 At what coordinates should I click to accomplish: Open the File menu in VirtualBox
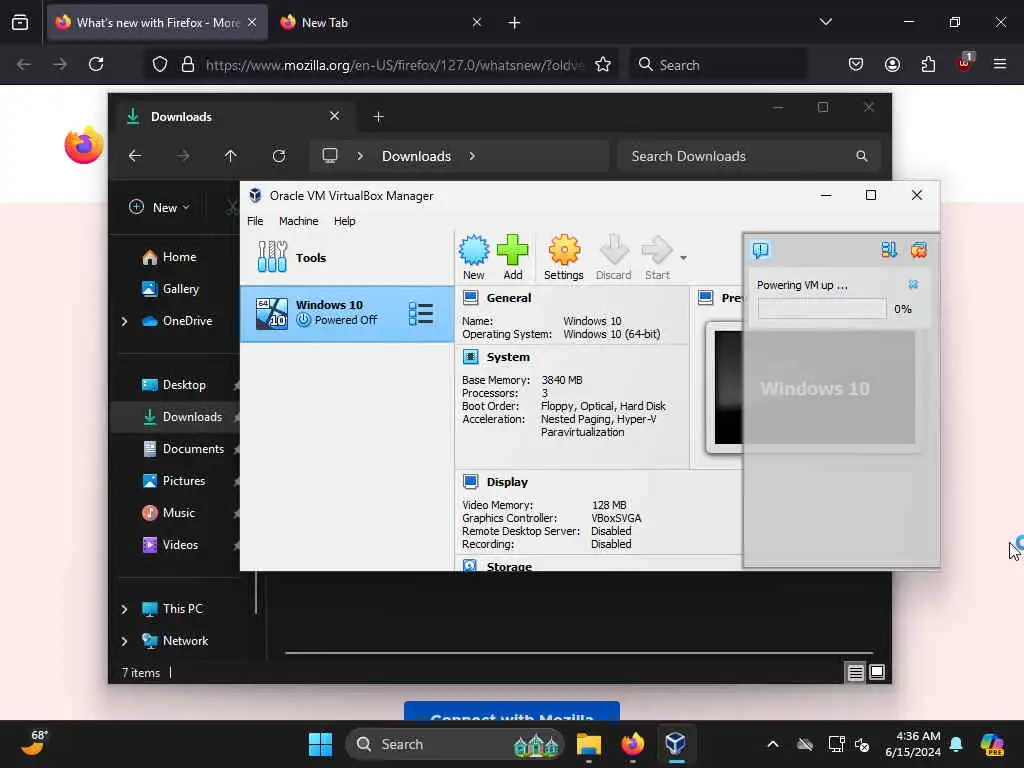[255, 221]
